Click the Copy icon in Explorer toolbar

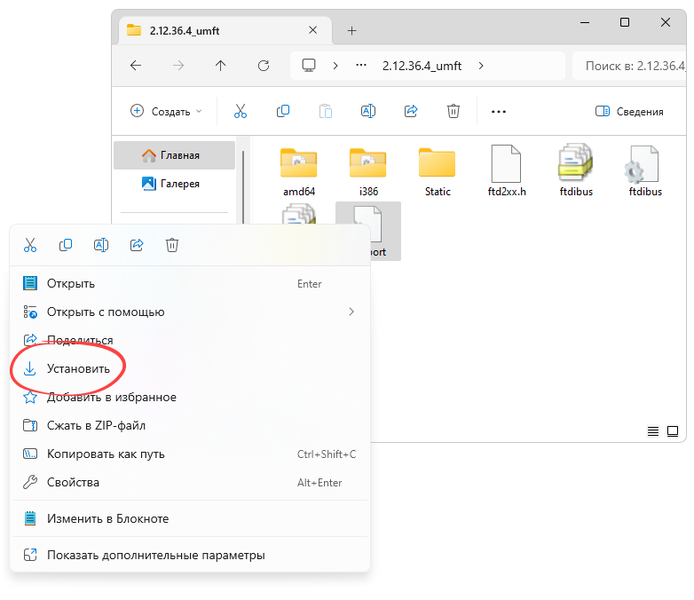pyautogui.click(x=283, y=111)
